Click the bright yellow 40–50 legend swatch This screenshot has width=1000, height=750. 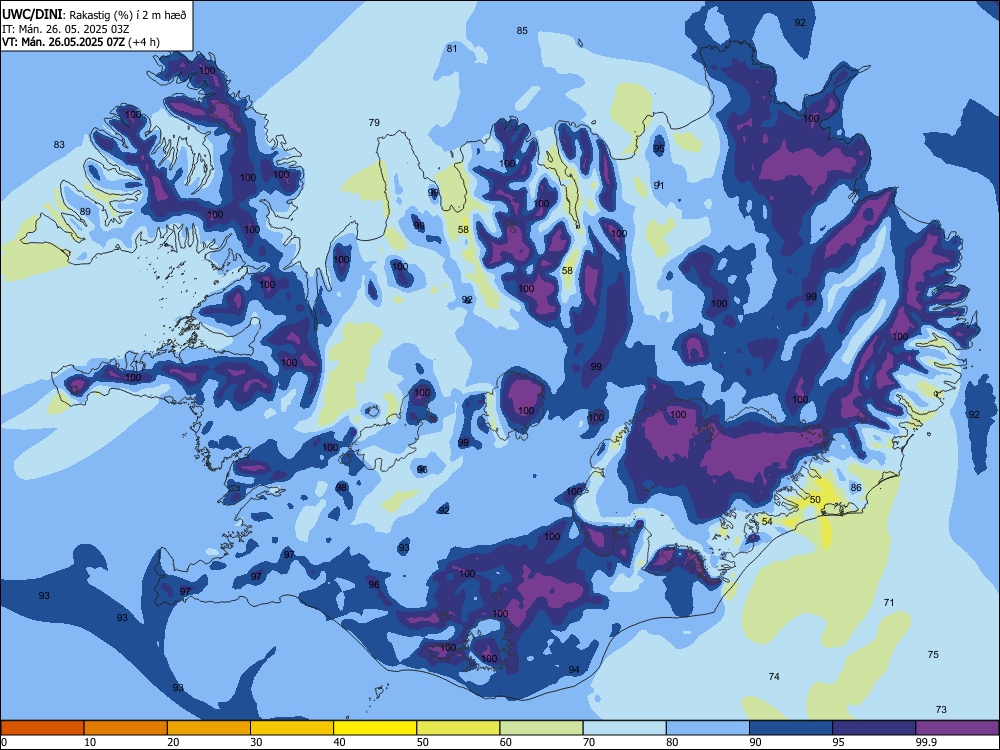coord(375,728)
